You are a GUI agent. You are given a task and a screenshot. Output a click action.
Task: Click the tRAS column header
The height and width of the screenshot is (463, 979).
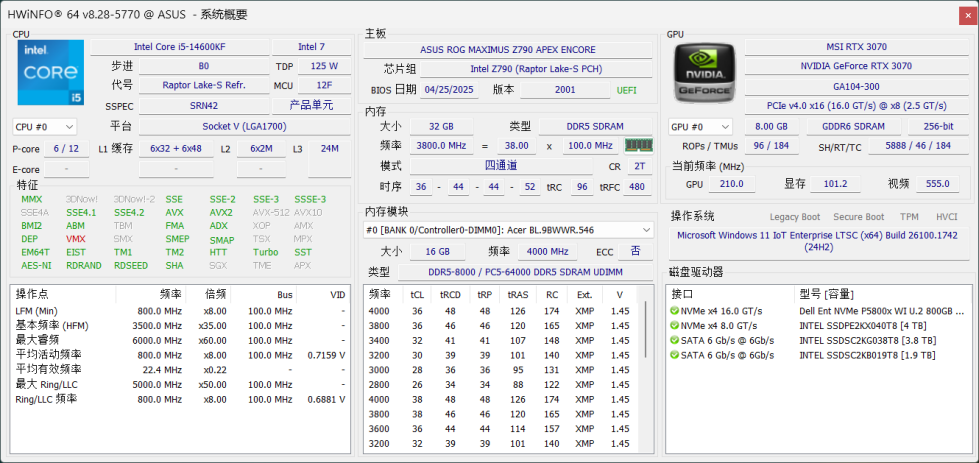click(518, 295)
